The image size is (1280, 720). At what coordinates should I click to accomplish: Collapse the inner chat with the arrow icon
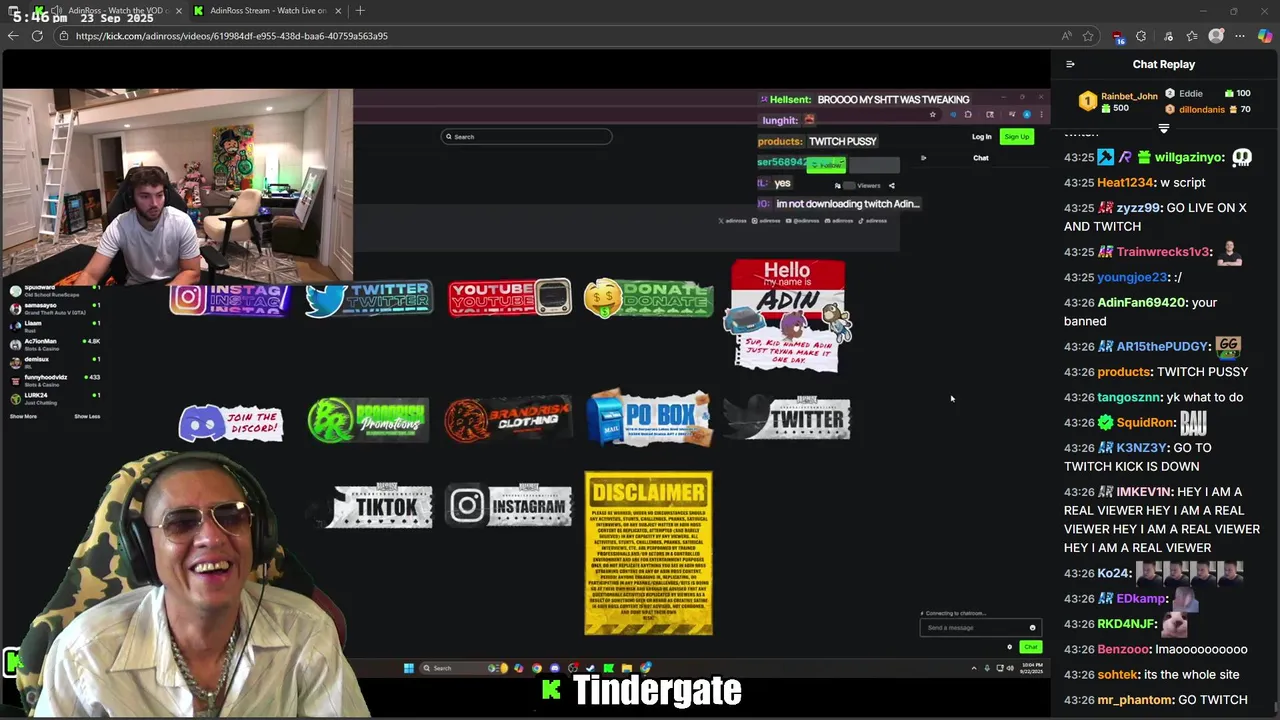coord(923,158)
